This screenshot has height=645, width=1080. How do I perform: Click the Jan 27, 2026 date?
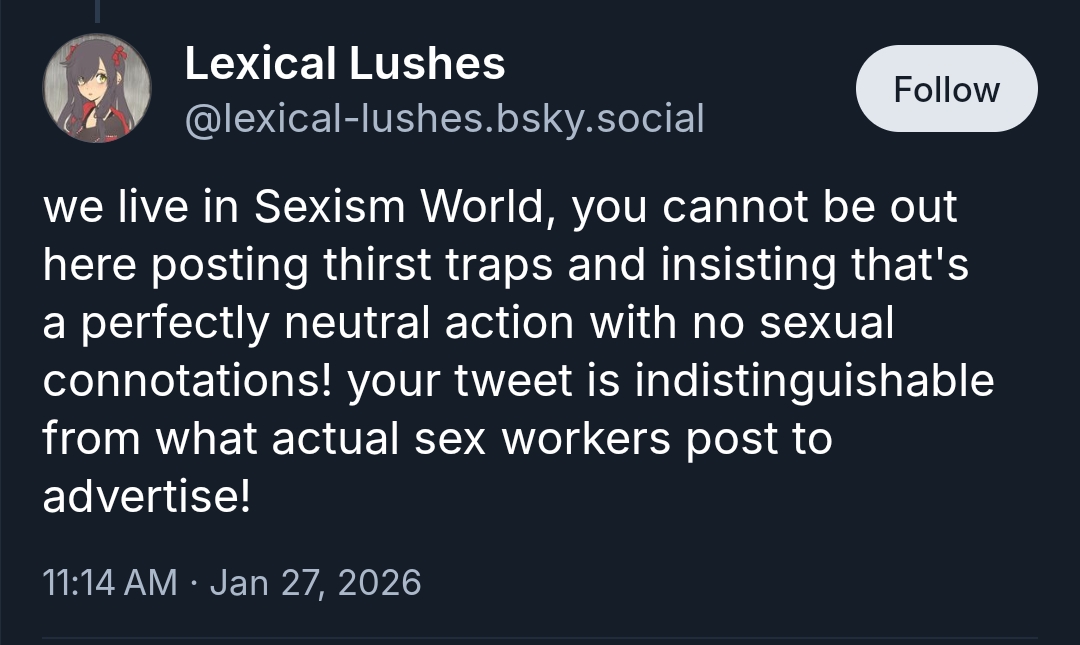pos(315,581)
